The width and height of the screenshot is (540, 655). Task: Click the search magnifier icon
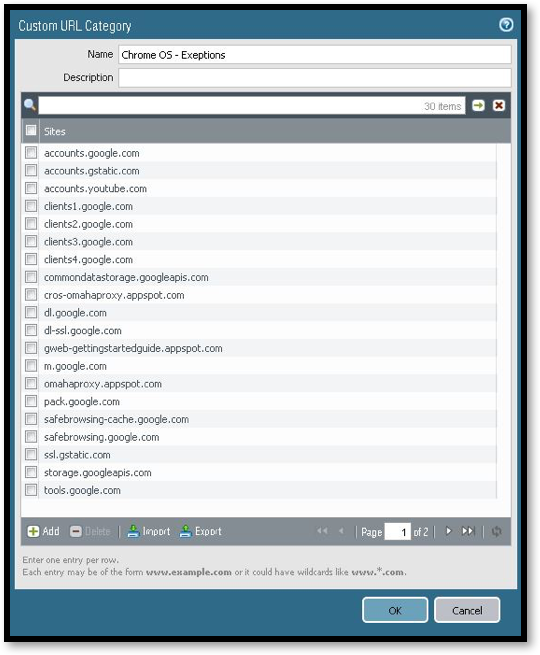click(x=30, y=105)
